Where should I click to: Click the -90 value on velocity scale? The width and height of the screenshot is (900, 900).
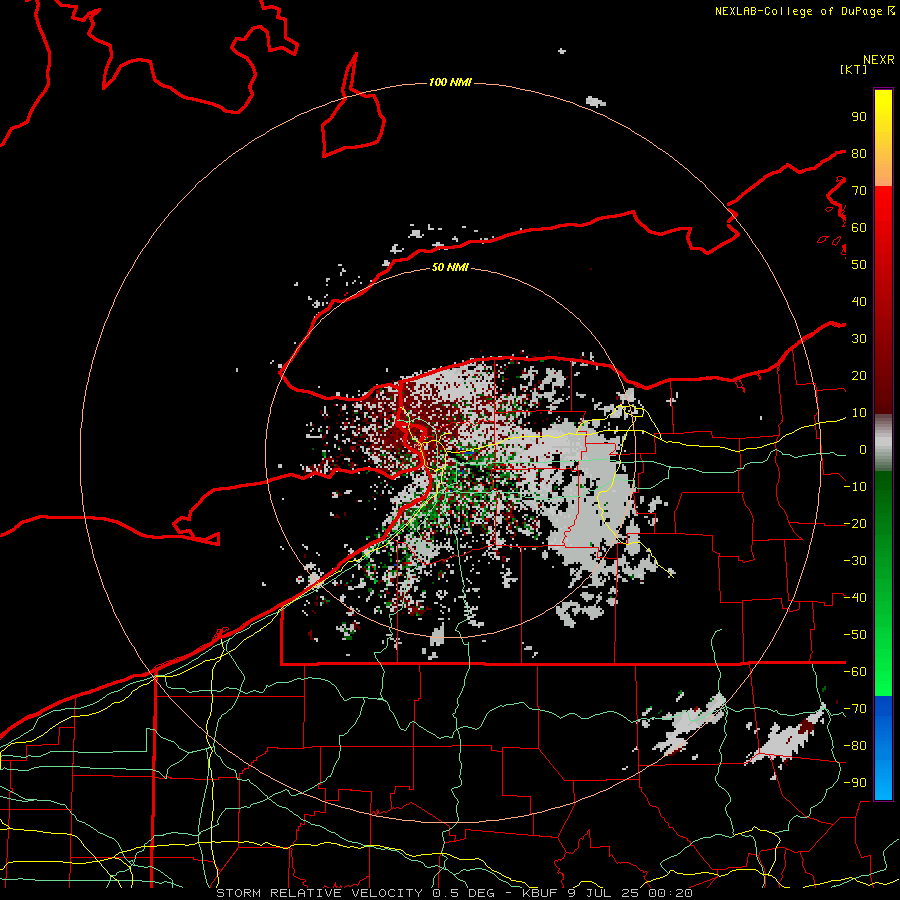[x=855, y=783]
